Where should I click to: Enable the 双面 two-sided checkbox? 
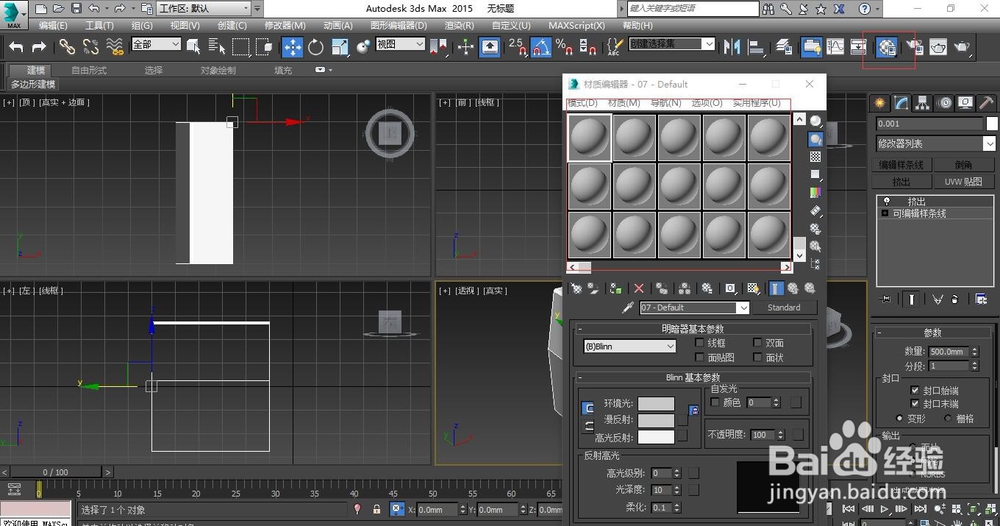pos(757,343)
